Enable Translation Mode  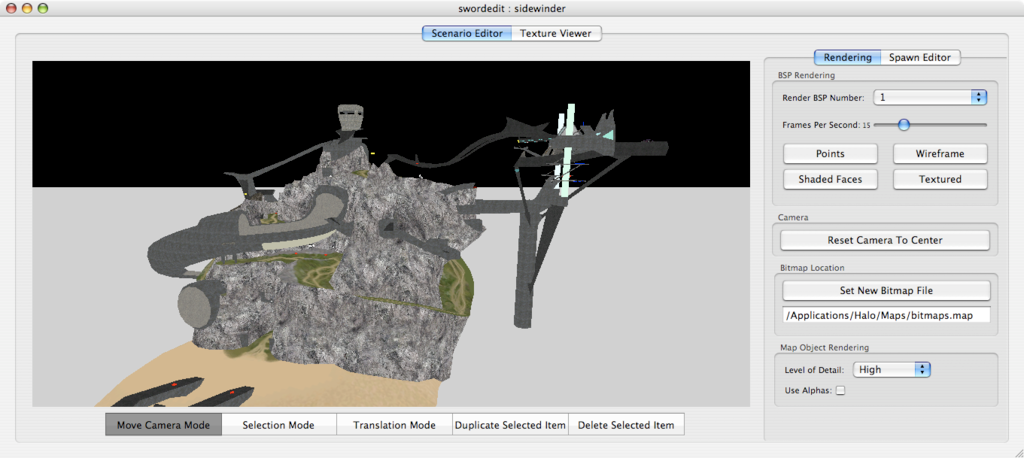click(x=394, y=425)
